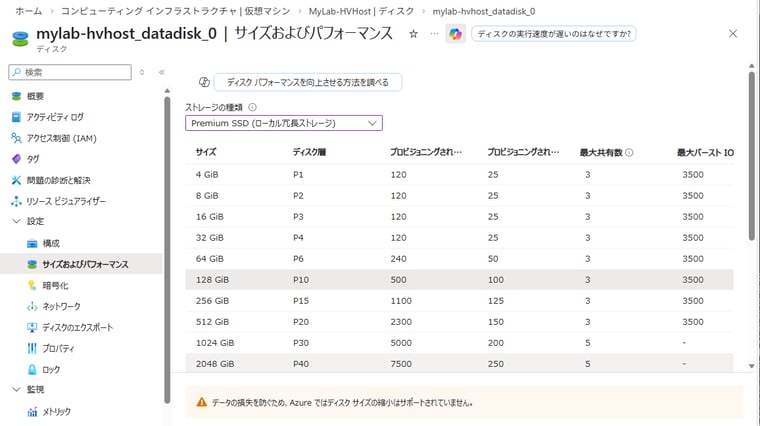This screenshot has width=760, height=426.
Task: Click info icon next to ストレージの種類
Action: click(x=253, y=107)
